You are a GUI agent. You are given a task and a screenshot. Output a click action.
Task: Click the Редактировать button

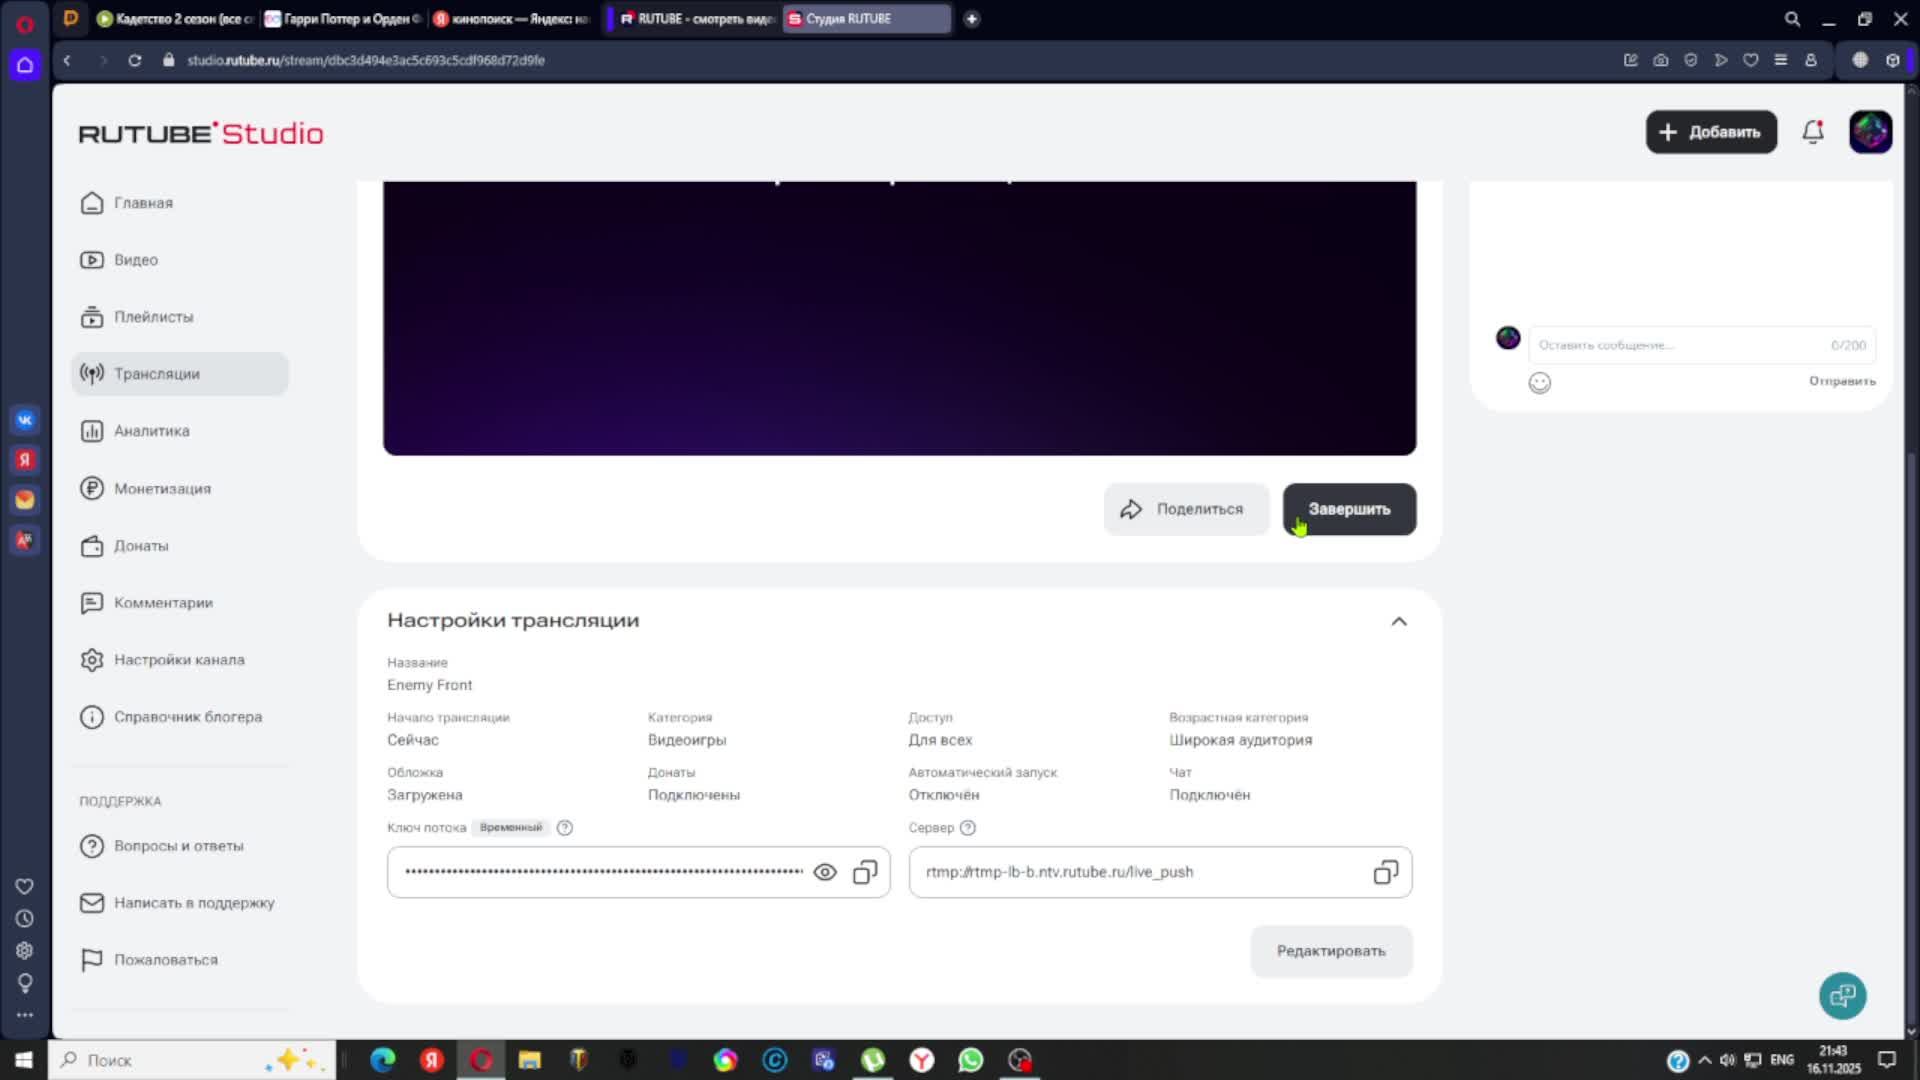(x=1330, y=951)
